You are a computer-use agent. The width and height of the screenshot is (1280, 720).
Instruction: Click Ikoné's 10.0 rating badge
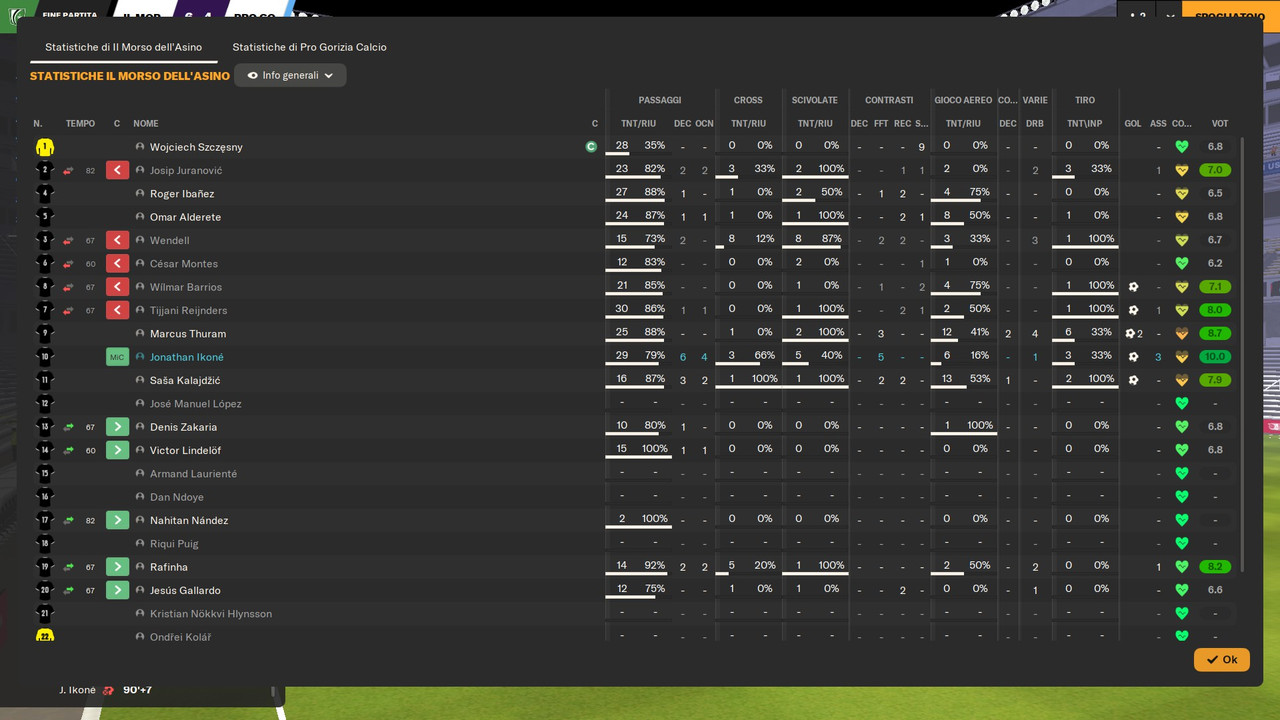[x=1215, y=357]
